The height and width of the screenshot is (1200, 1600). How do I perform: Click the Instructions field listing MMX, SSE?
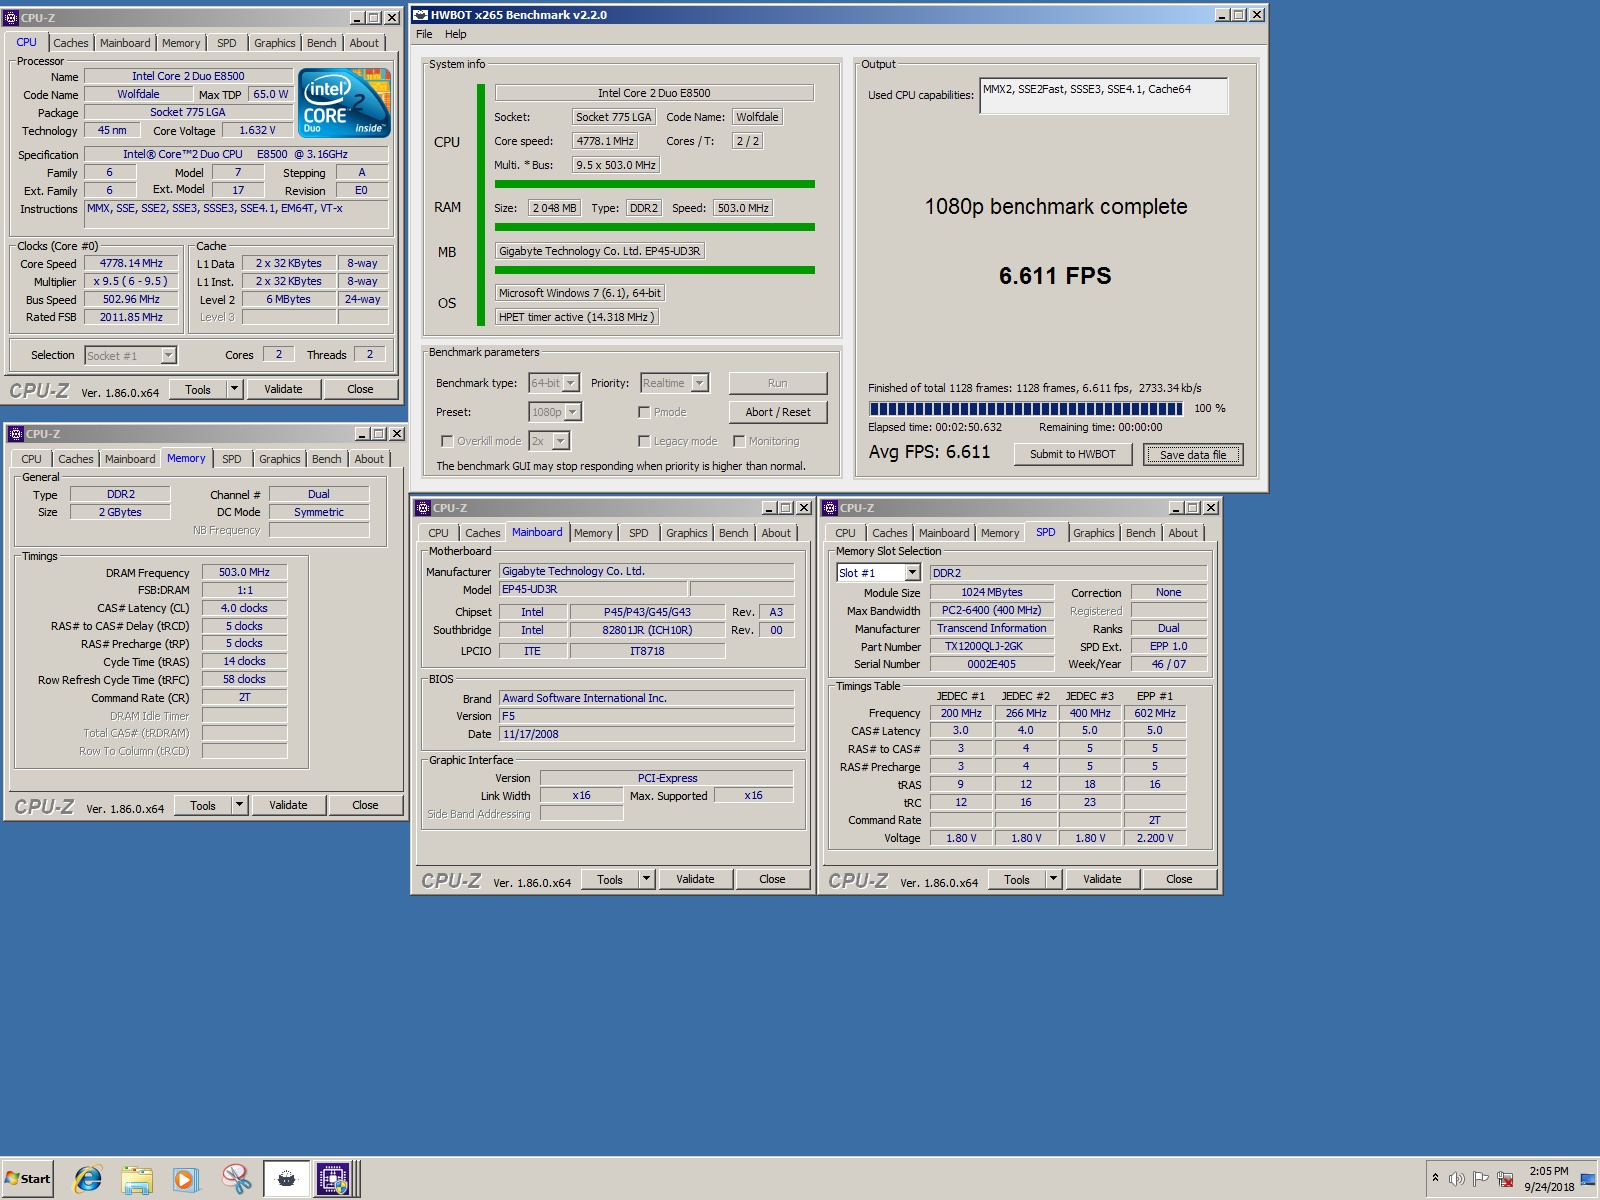tap(236, 214)
